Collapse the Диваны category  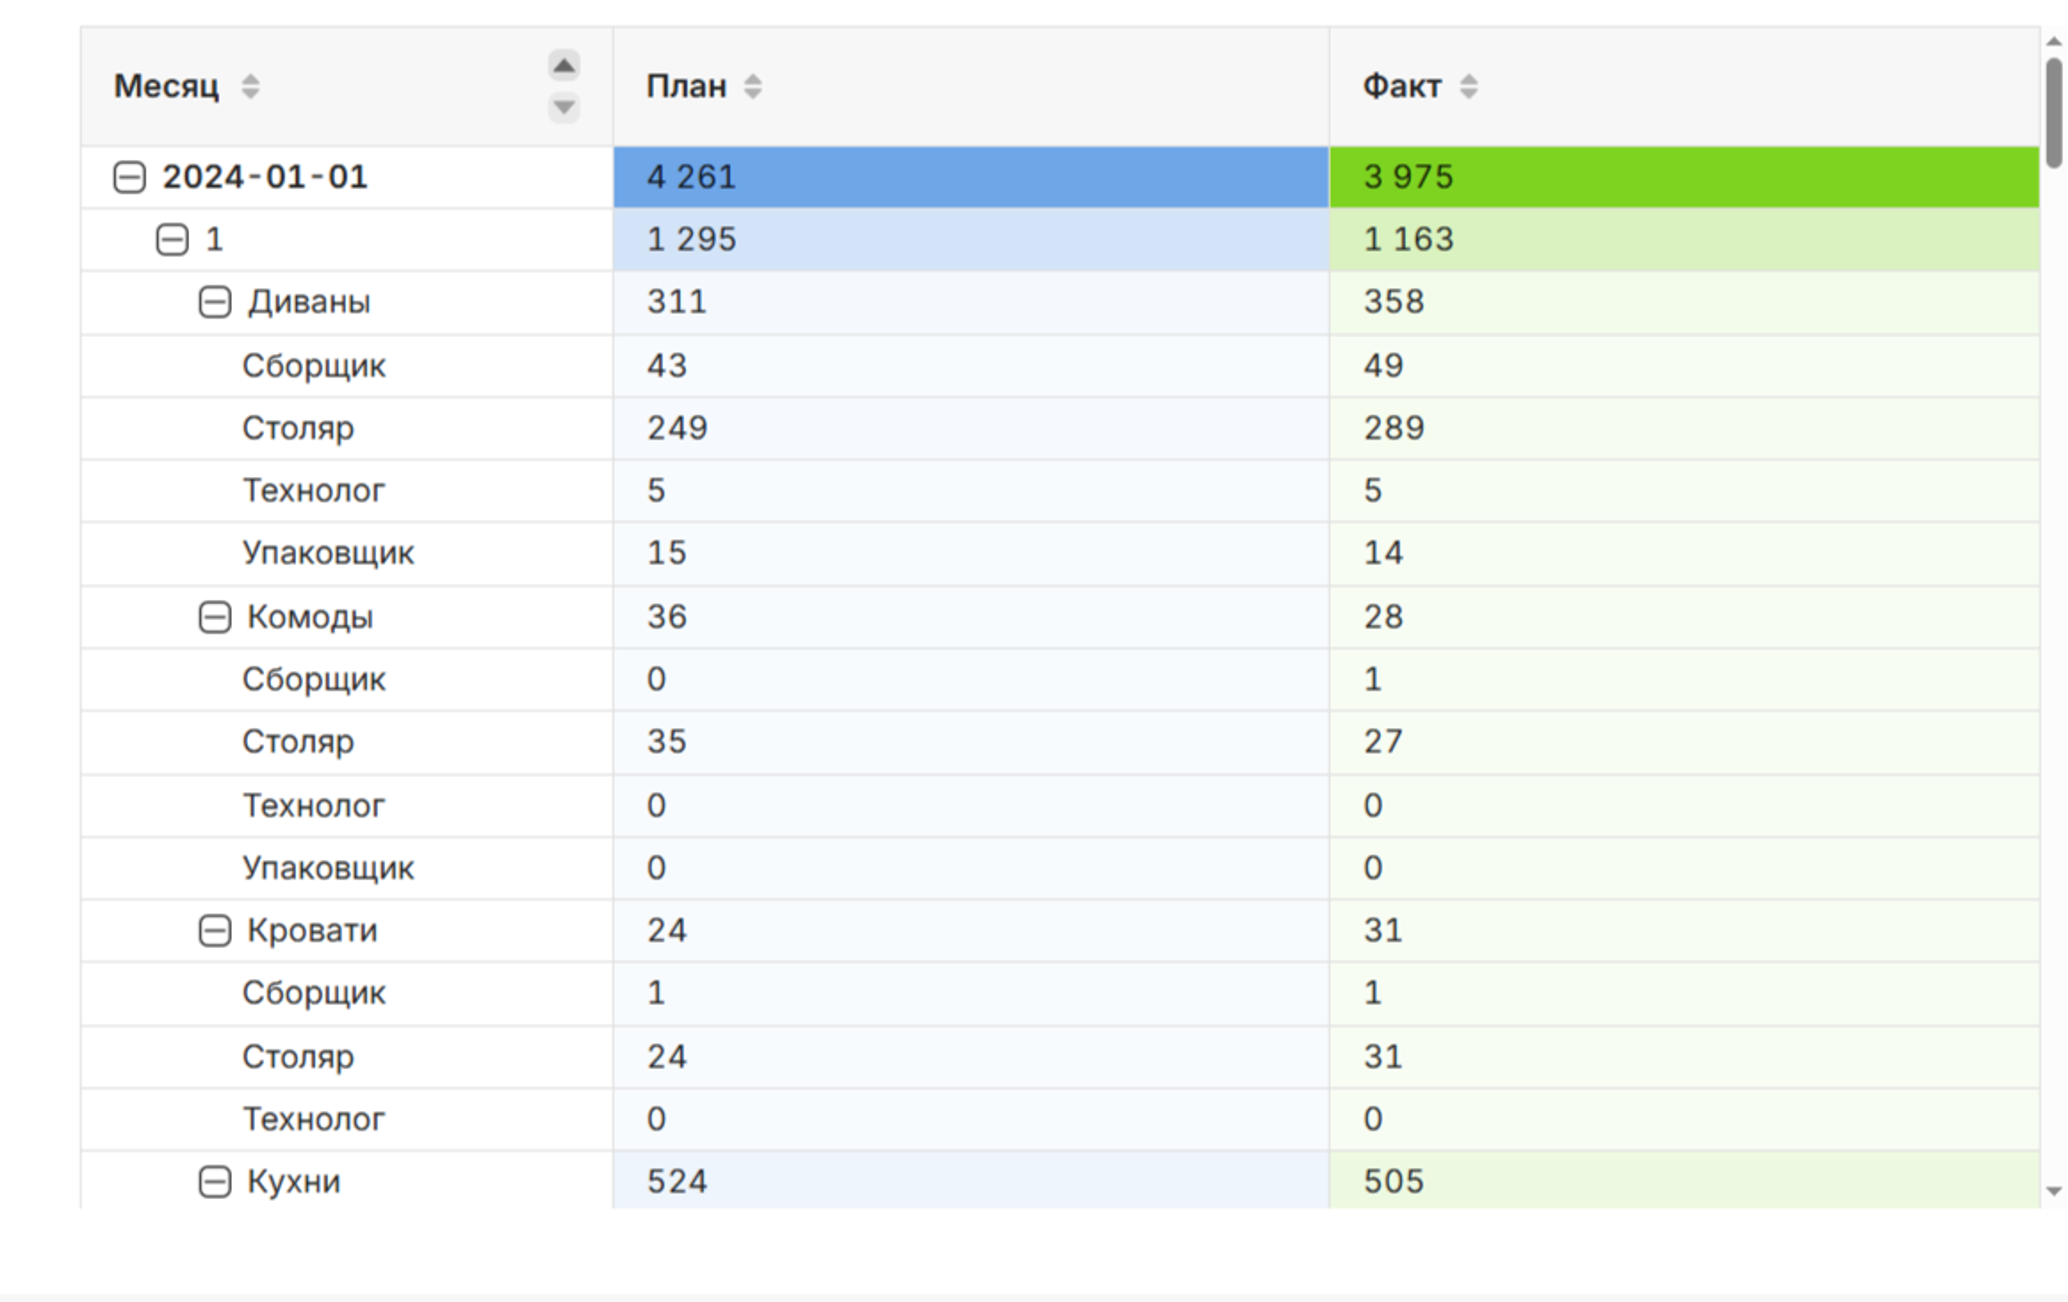[x=215, y=302]
